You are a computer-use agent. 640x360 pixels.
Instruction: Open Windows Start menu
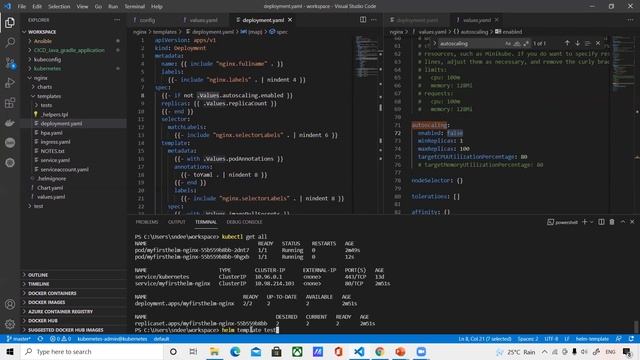point(10,351)
